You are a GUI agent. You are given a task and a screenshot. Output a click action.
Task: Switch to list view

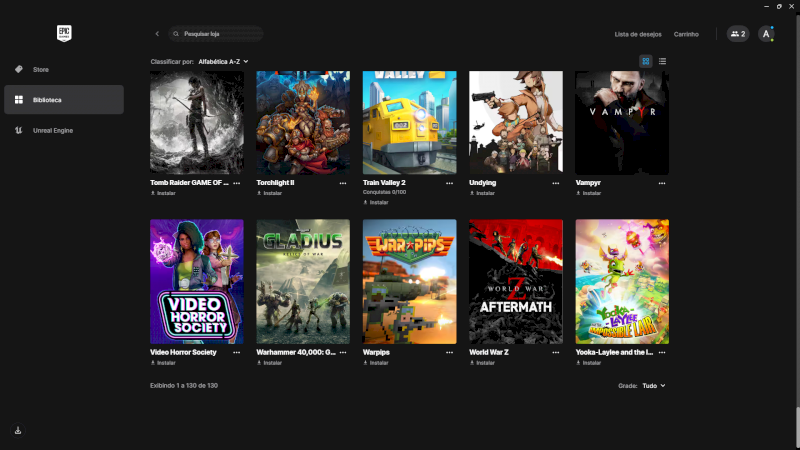point(662,61)
